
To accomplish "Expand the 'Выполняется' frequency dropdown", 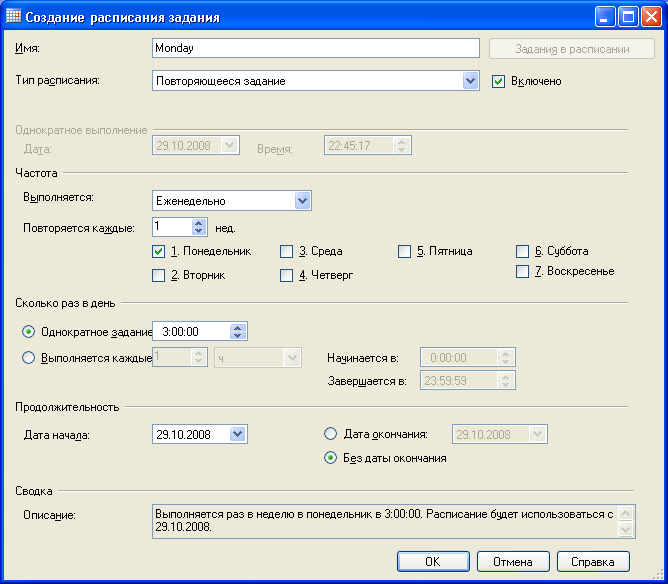I will tap(303, 201).
